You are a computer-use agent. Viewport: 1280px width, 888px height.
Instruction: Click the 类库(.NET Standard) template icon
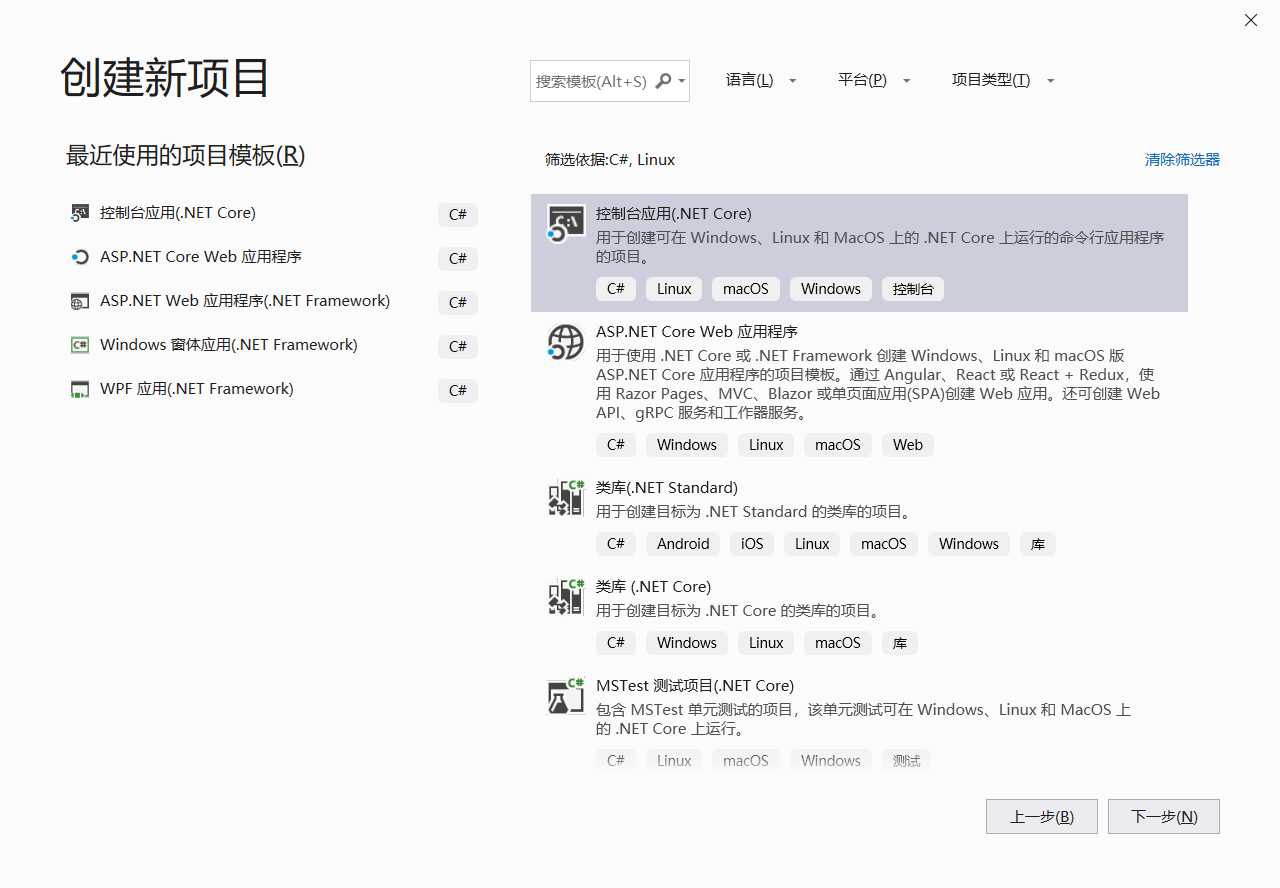pyautogui.click(x=566, y=498)
